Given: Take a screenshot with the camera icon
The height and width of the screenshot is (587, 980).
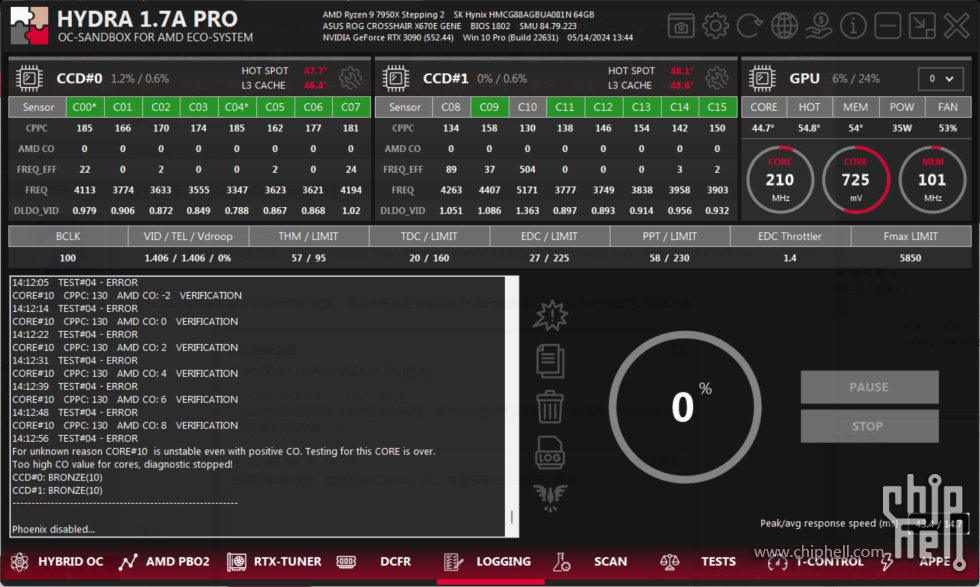Looking at the screenshot, I should 681,26.
